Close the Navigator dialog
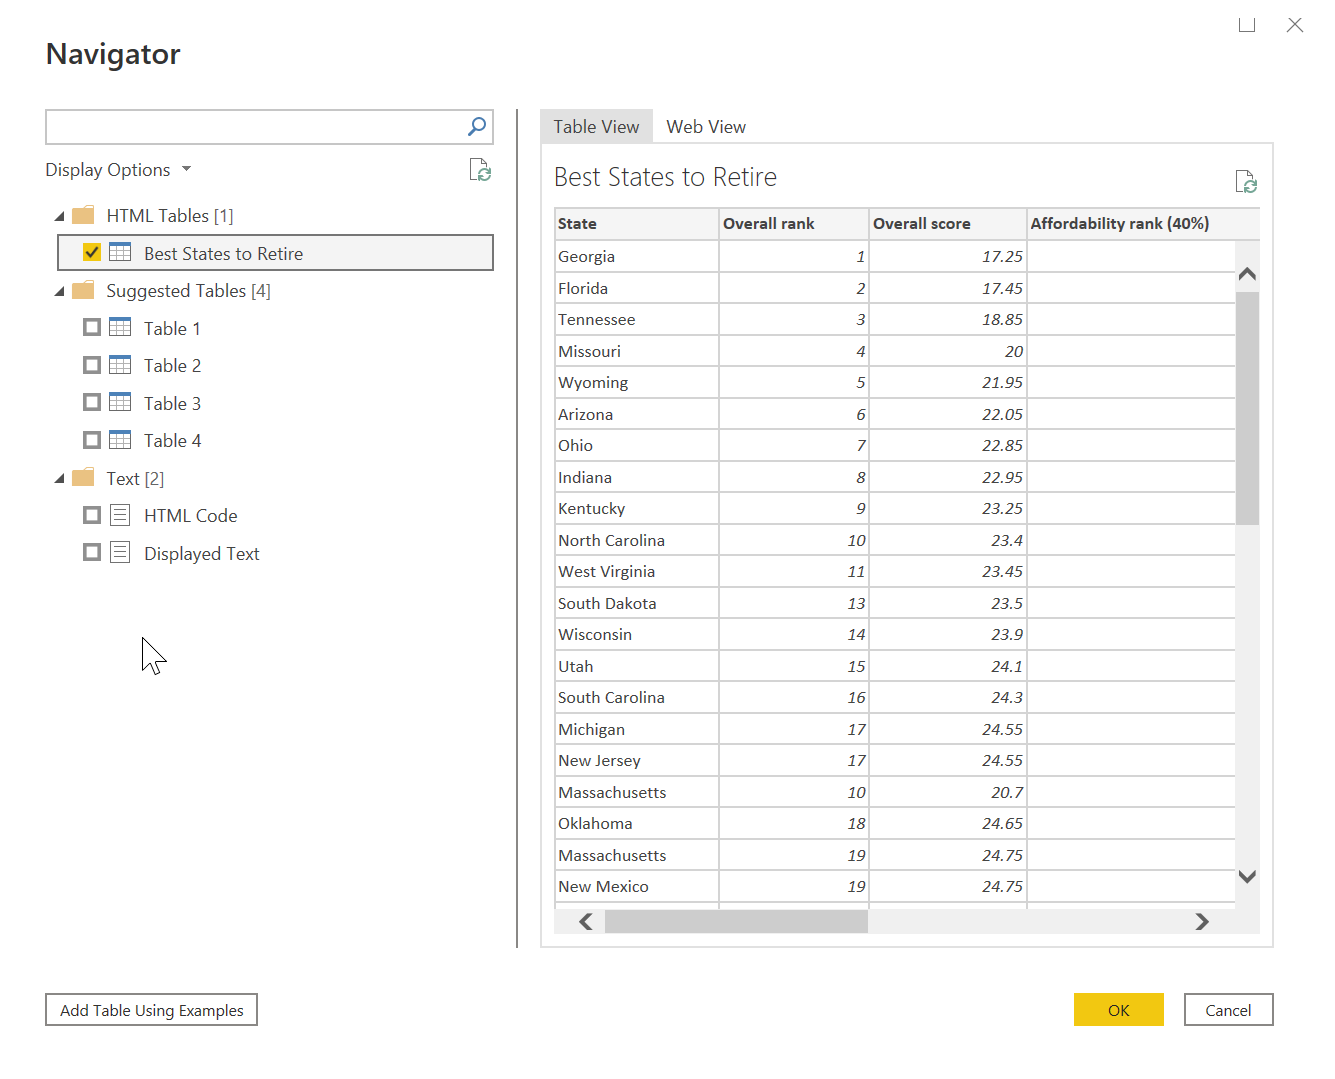 coord(1295,24)
